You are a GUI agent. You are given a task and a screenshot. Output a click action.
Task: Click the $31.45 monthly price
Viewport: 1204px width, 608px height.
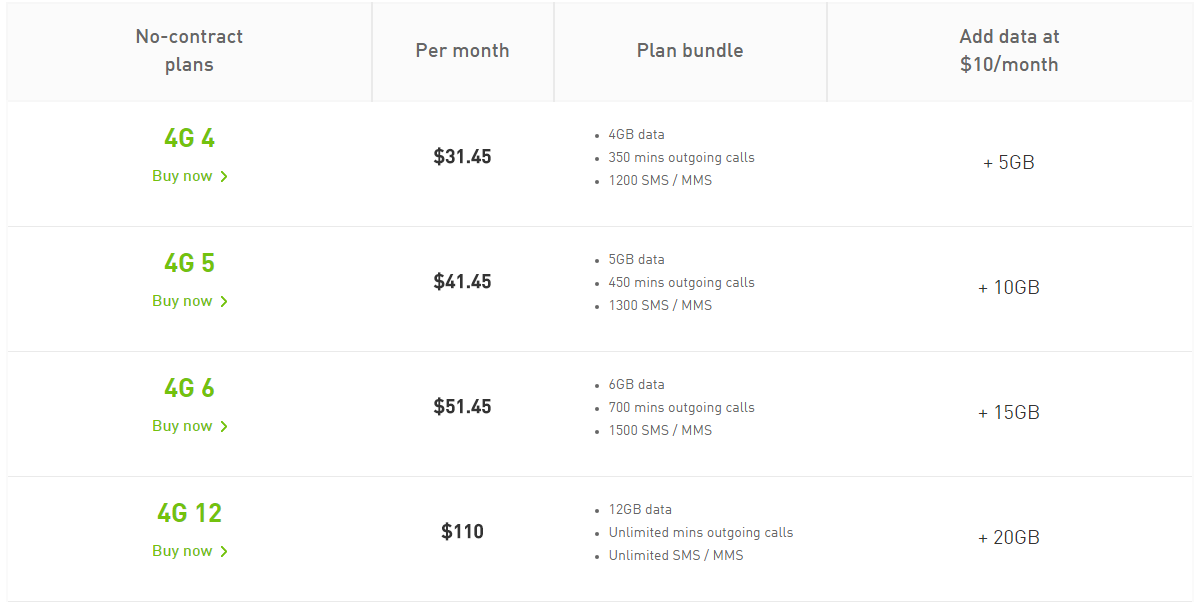click(462, 157)
